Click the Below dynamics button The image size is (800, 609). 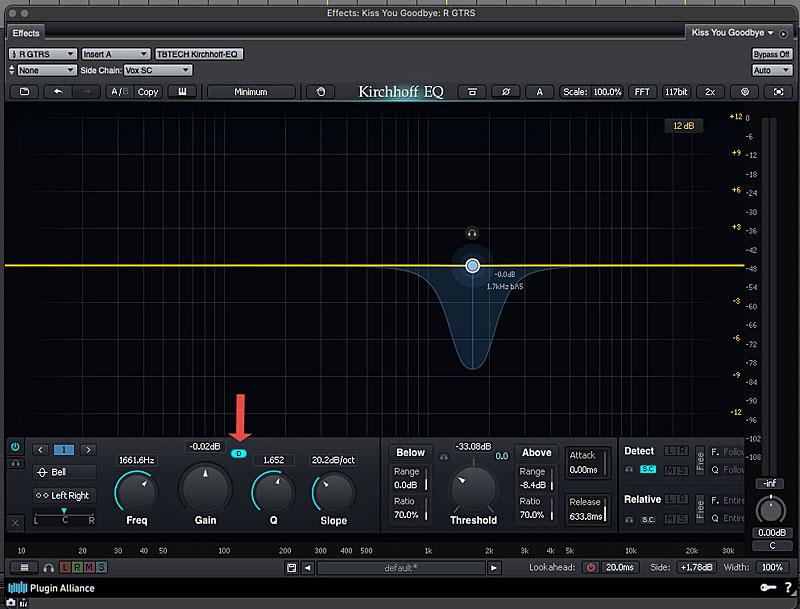coord(410,452)
